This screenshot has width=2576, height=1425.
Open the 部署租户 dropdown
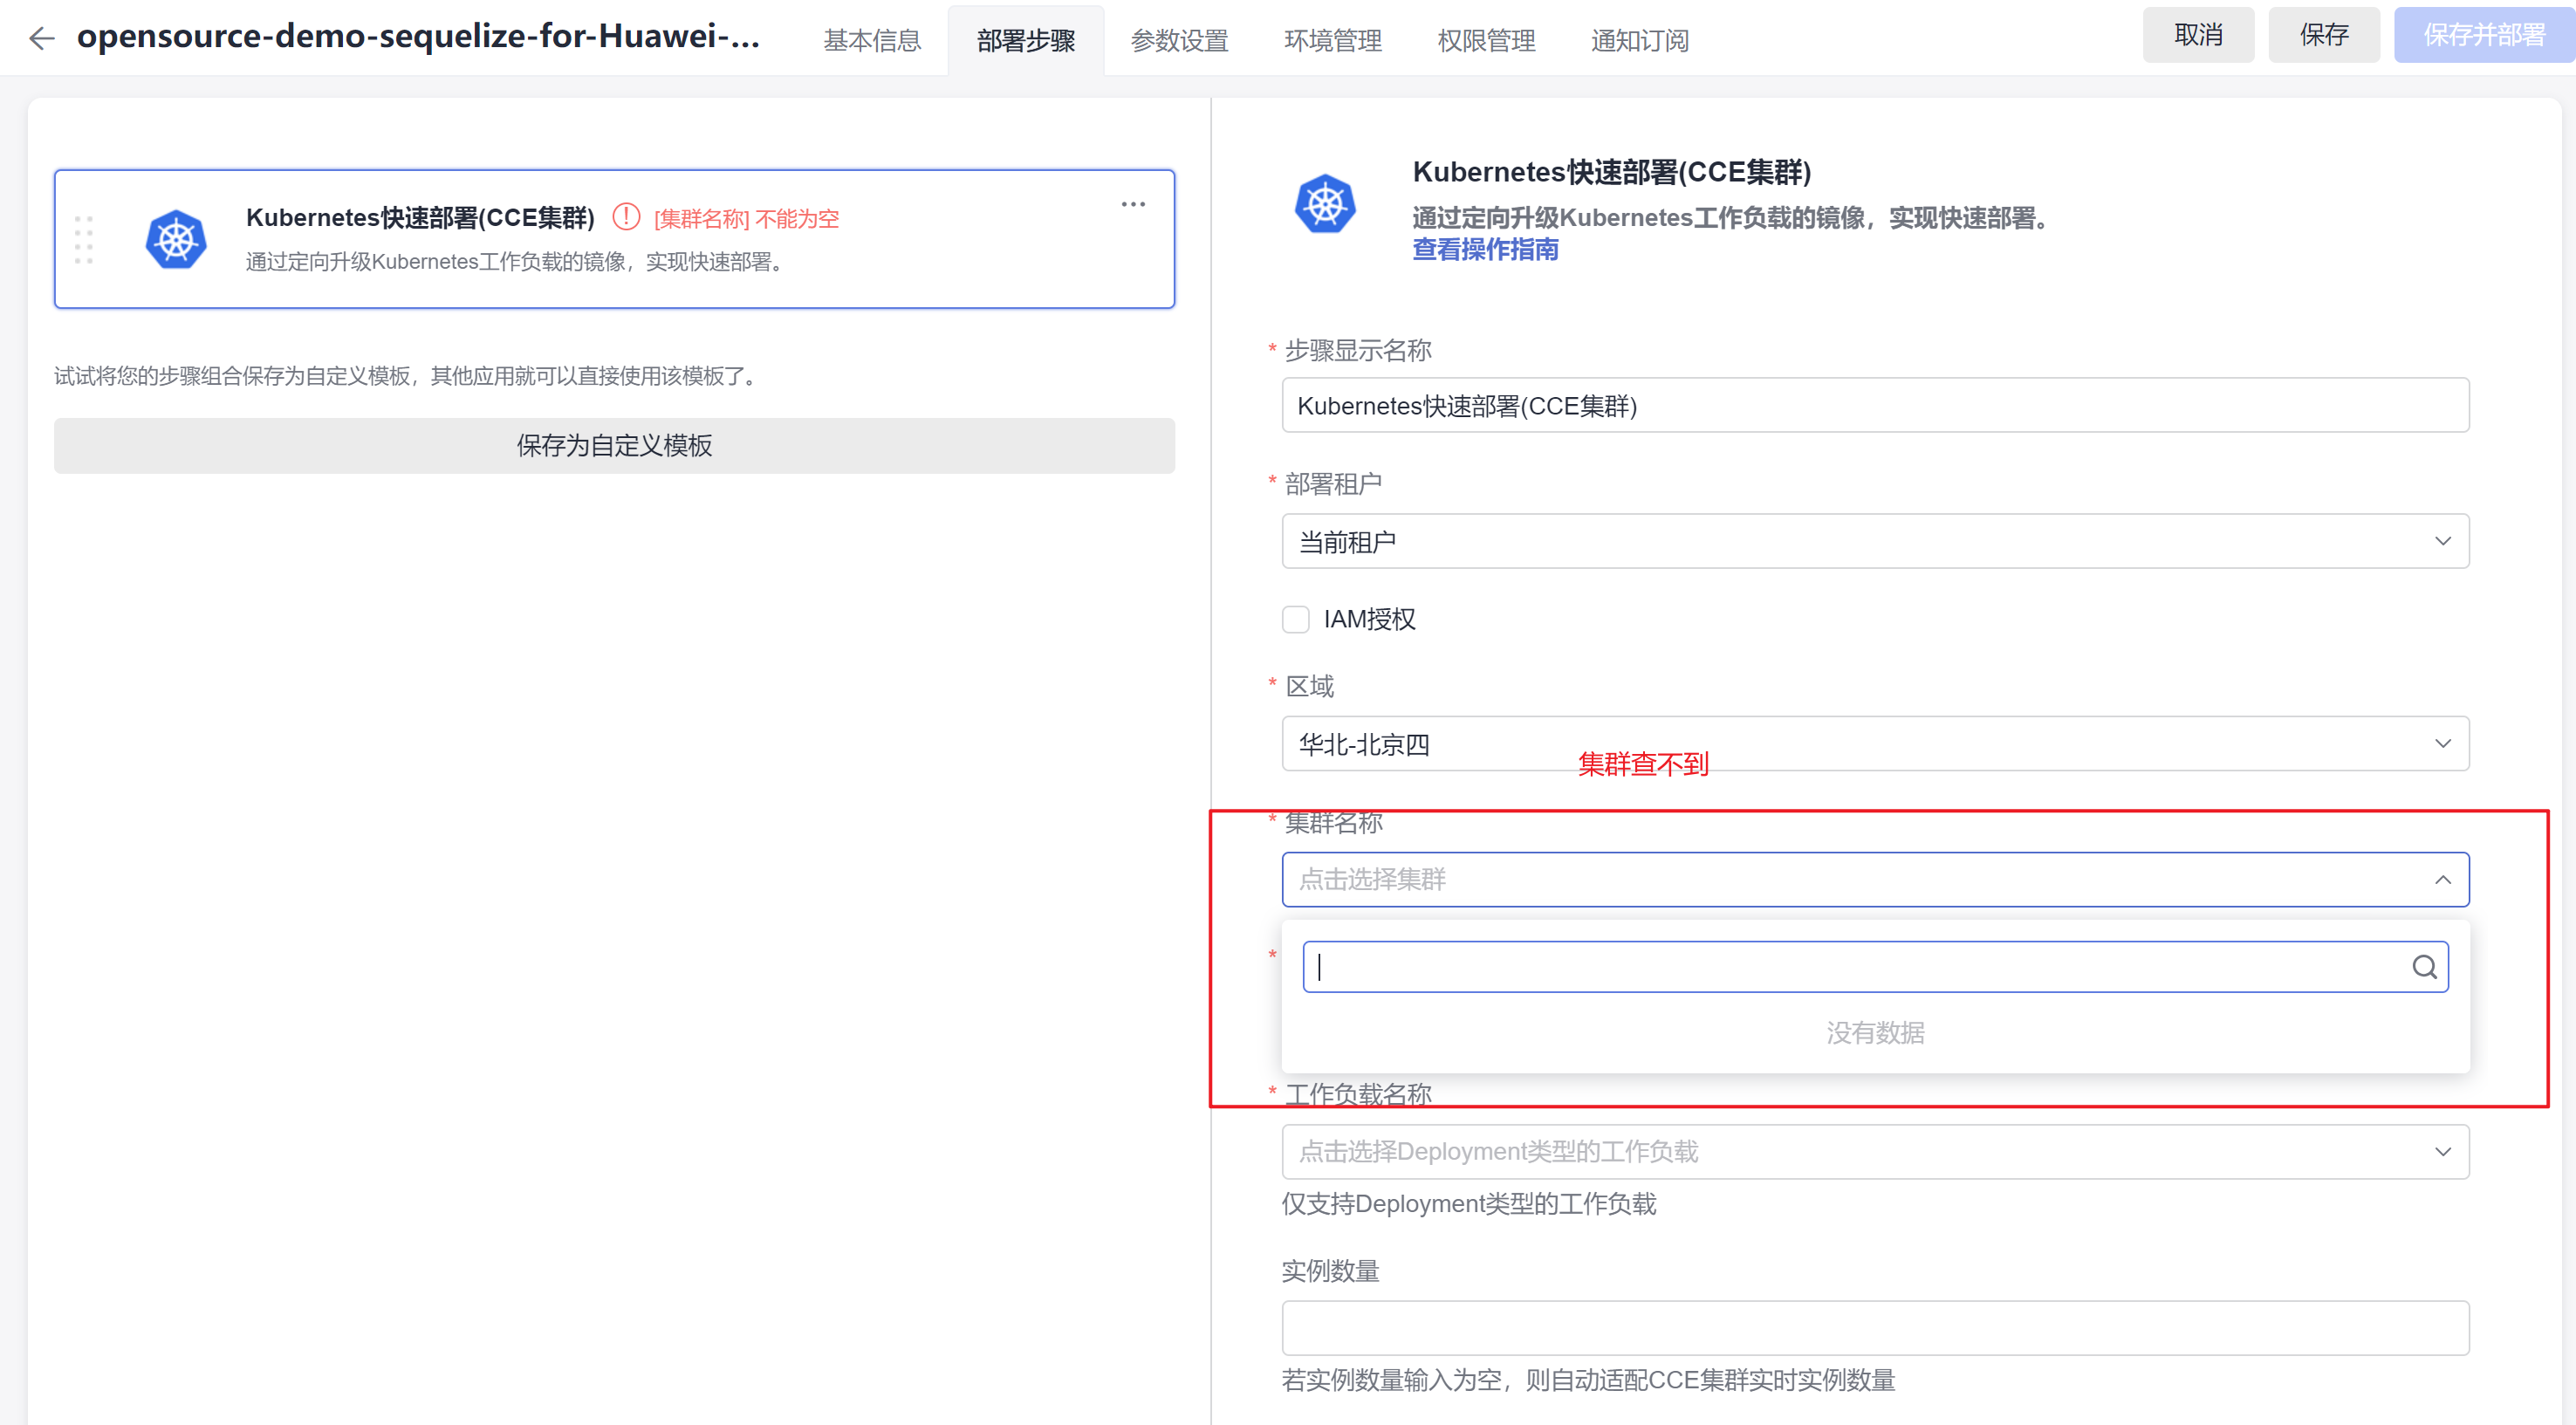tap(1875, 541)
